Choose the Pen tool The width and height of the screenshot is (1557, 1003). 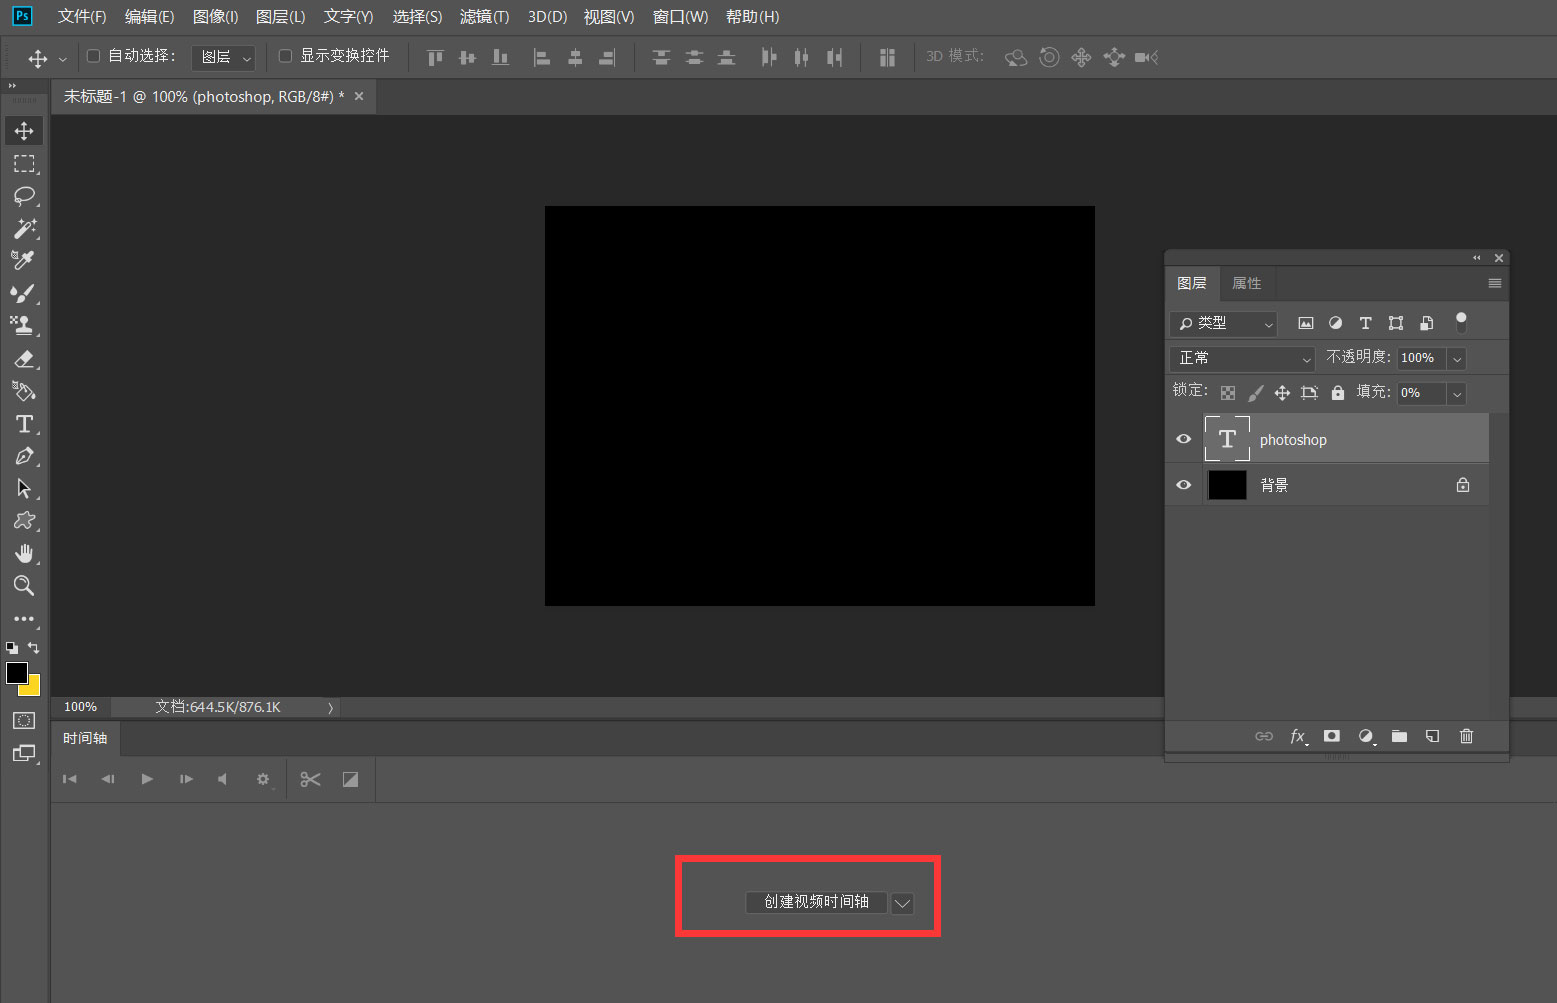click(24, 457)
